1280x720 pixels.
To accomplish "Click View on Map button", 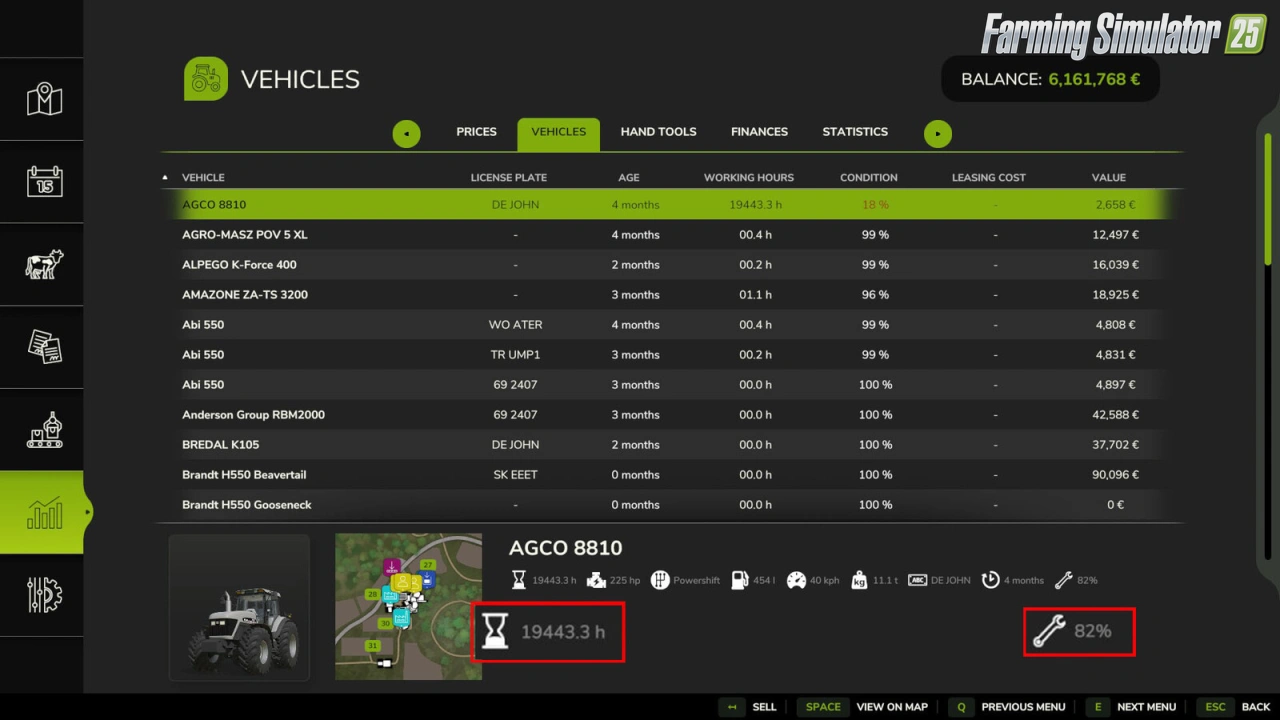I will [891, 707].
